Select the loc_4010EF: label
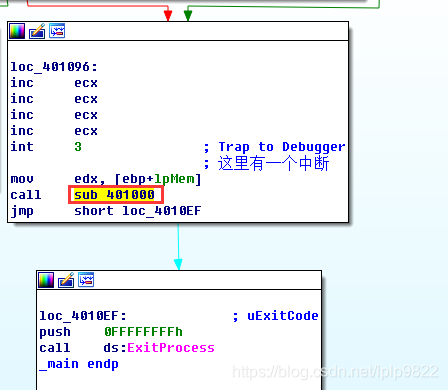 pyautogui.click(x=83, y=316)
